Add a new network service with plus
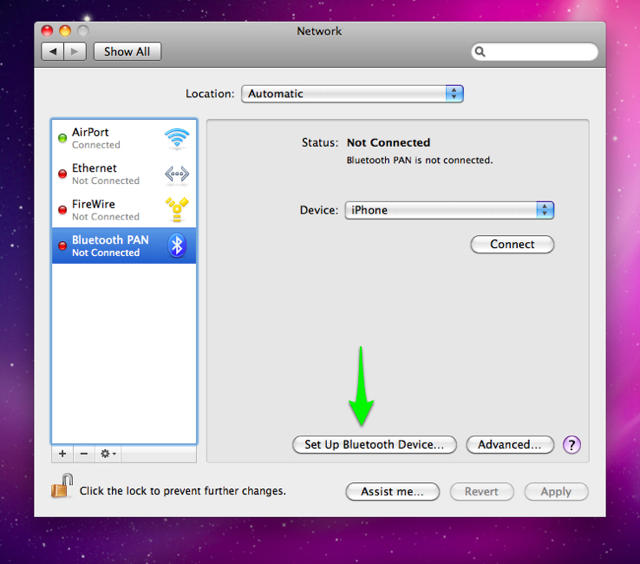 point(62,454)
